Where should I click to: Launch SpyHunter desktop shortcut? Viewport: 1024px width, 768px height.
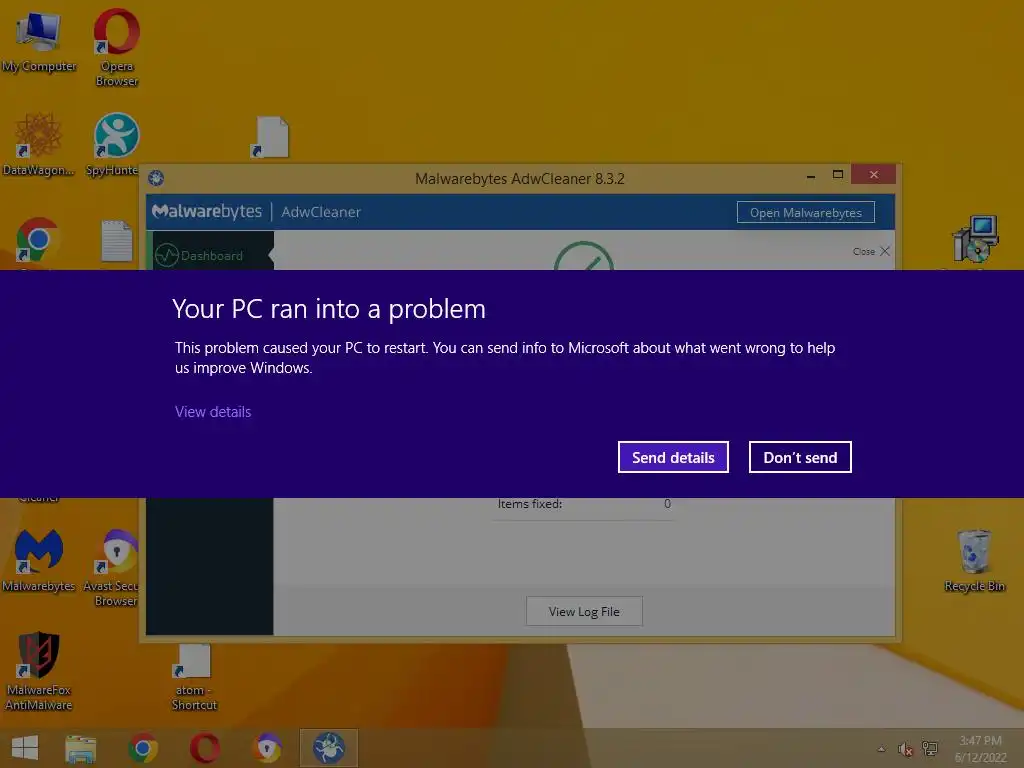(112, 145)
